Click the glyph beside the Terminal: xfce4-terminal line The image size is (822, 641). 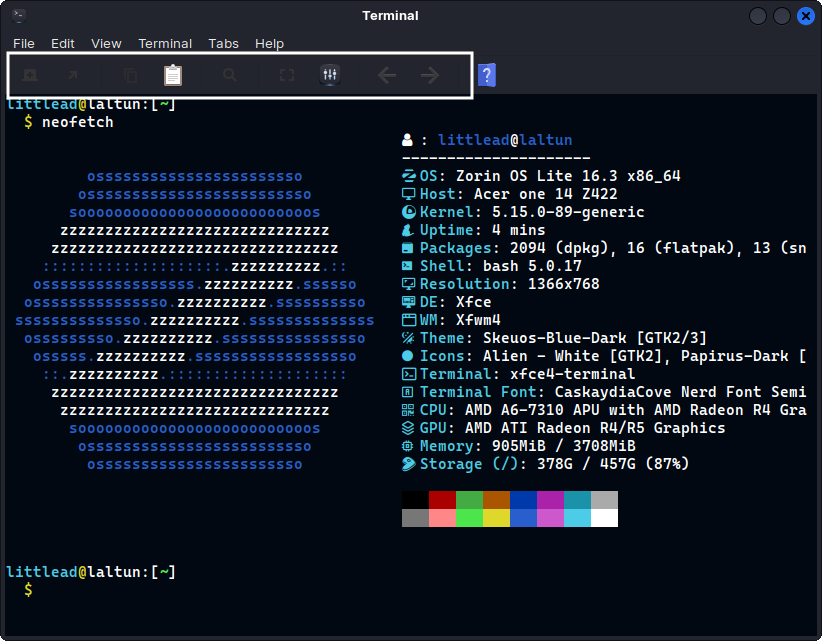coord(408,374)
